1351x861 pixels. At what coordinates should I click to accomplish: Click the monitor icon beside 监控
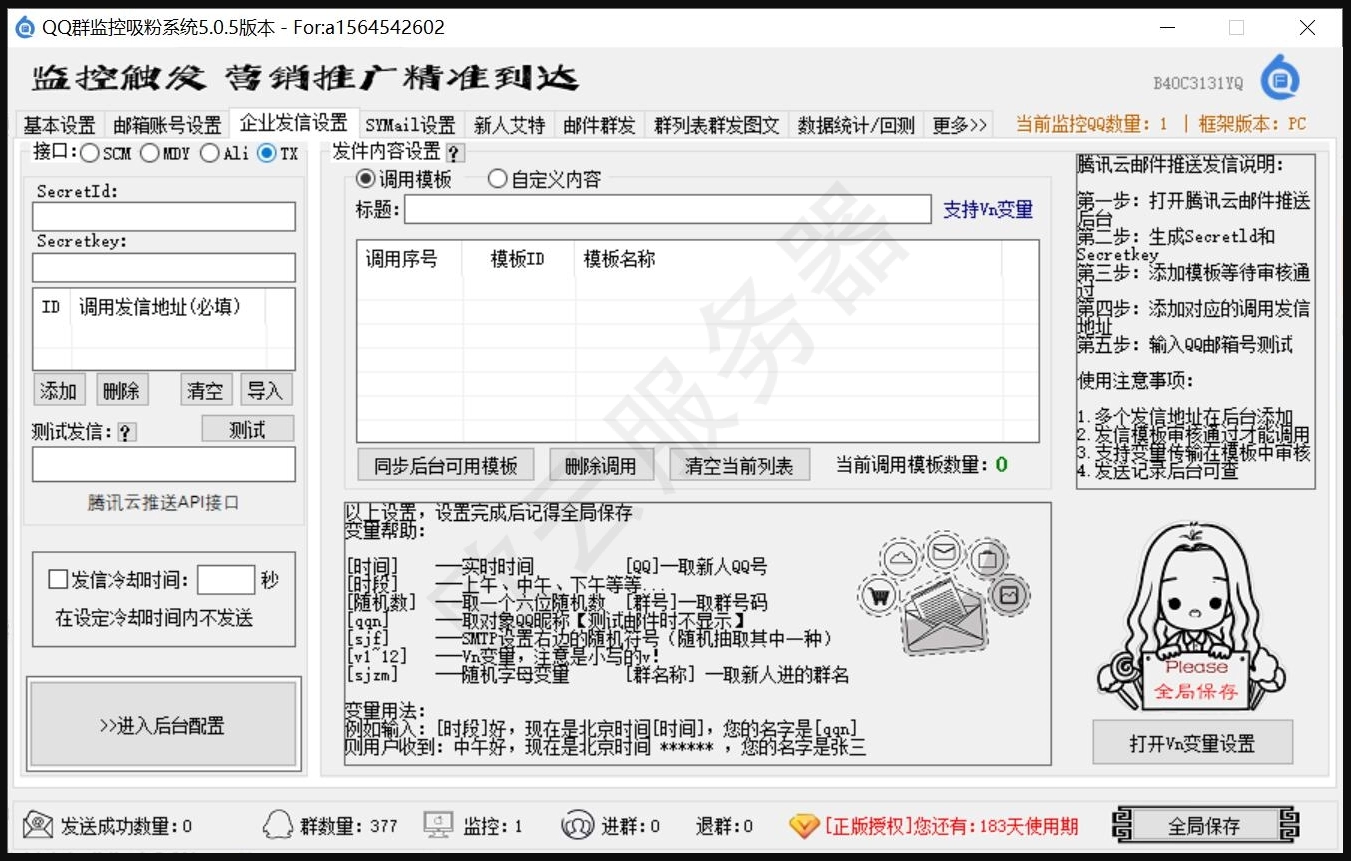click(x=438, y=825)
